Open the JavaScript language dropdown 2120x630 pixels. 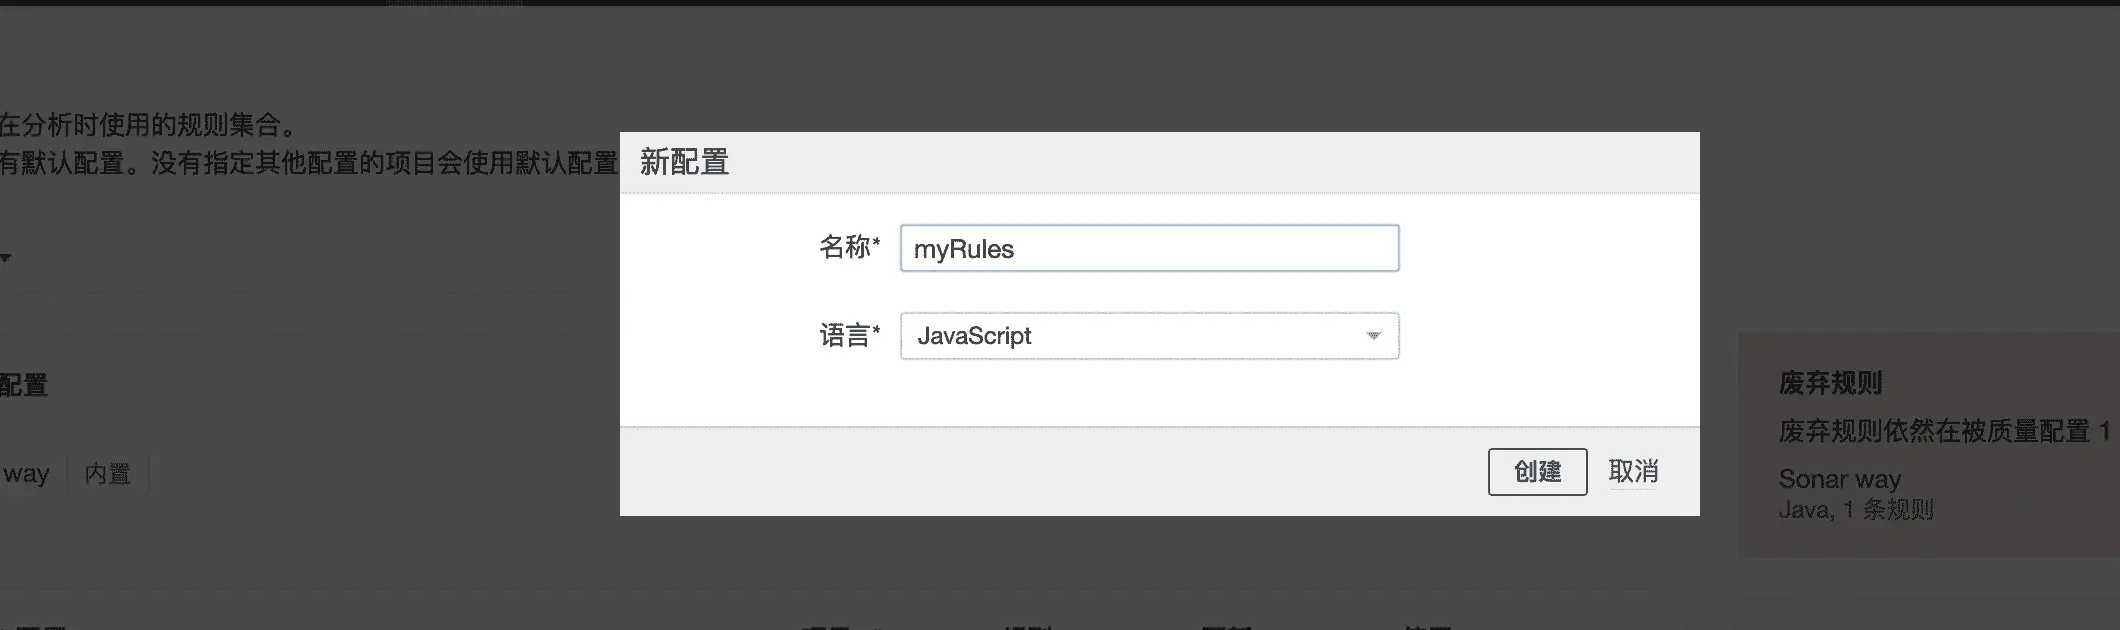[1148, 336]
